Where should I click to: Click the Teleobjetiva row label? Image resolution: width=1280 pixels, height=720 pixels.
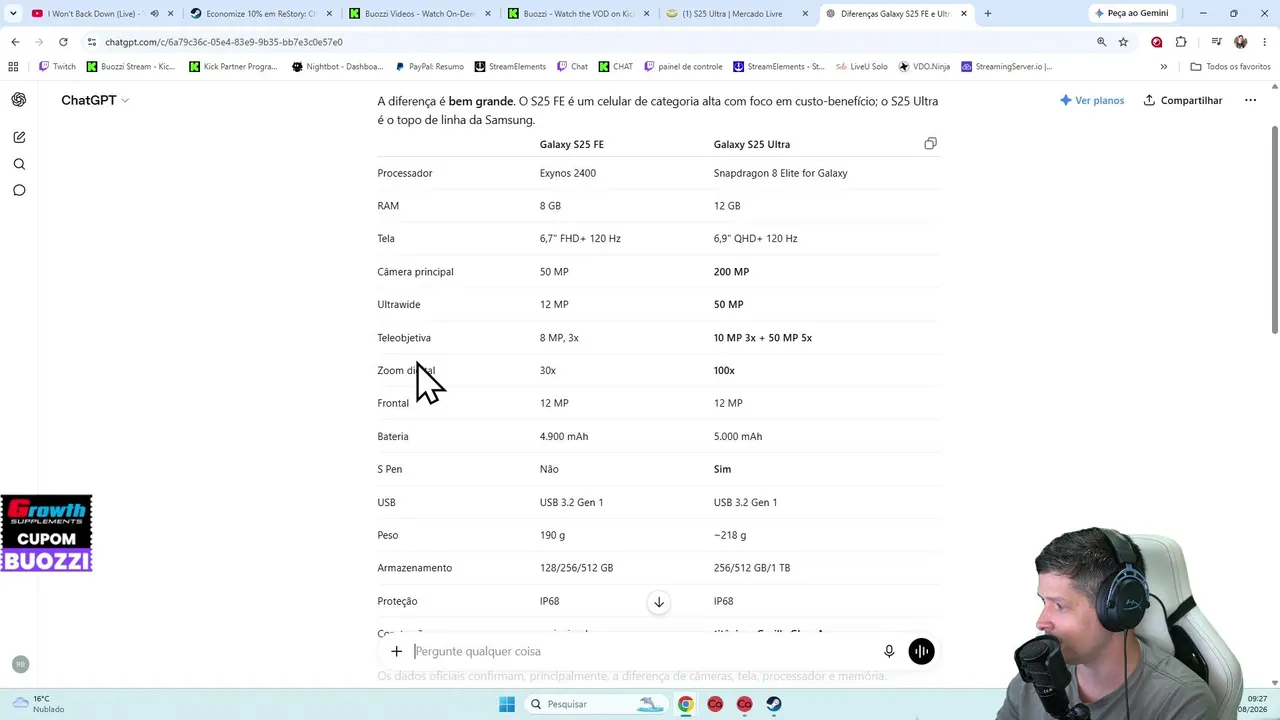404,338
